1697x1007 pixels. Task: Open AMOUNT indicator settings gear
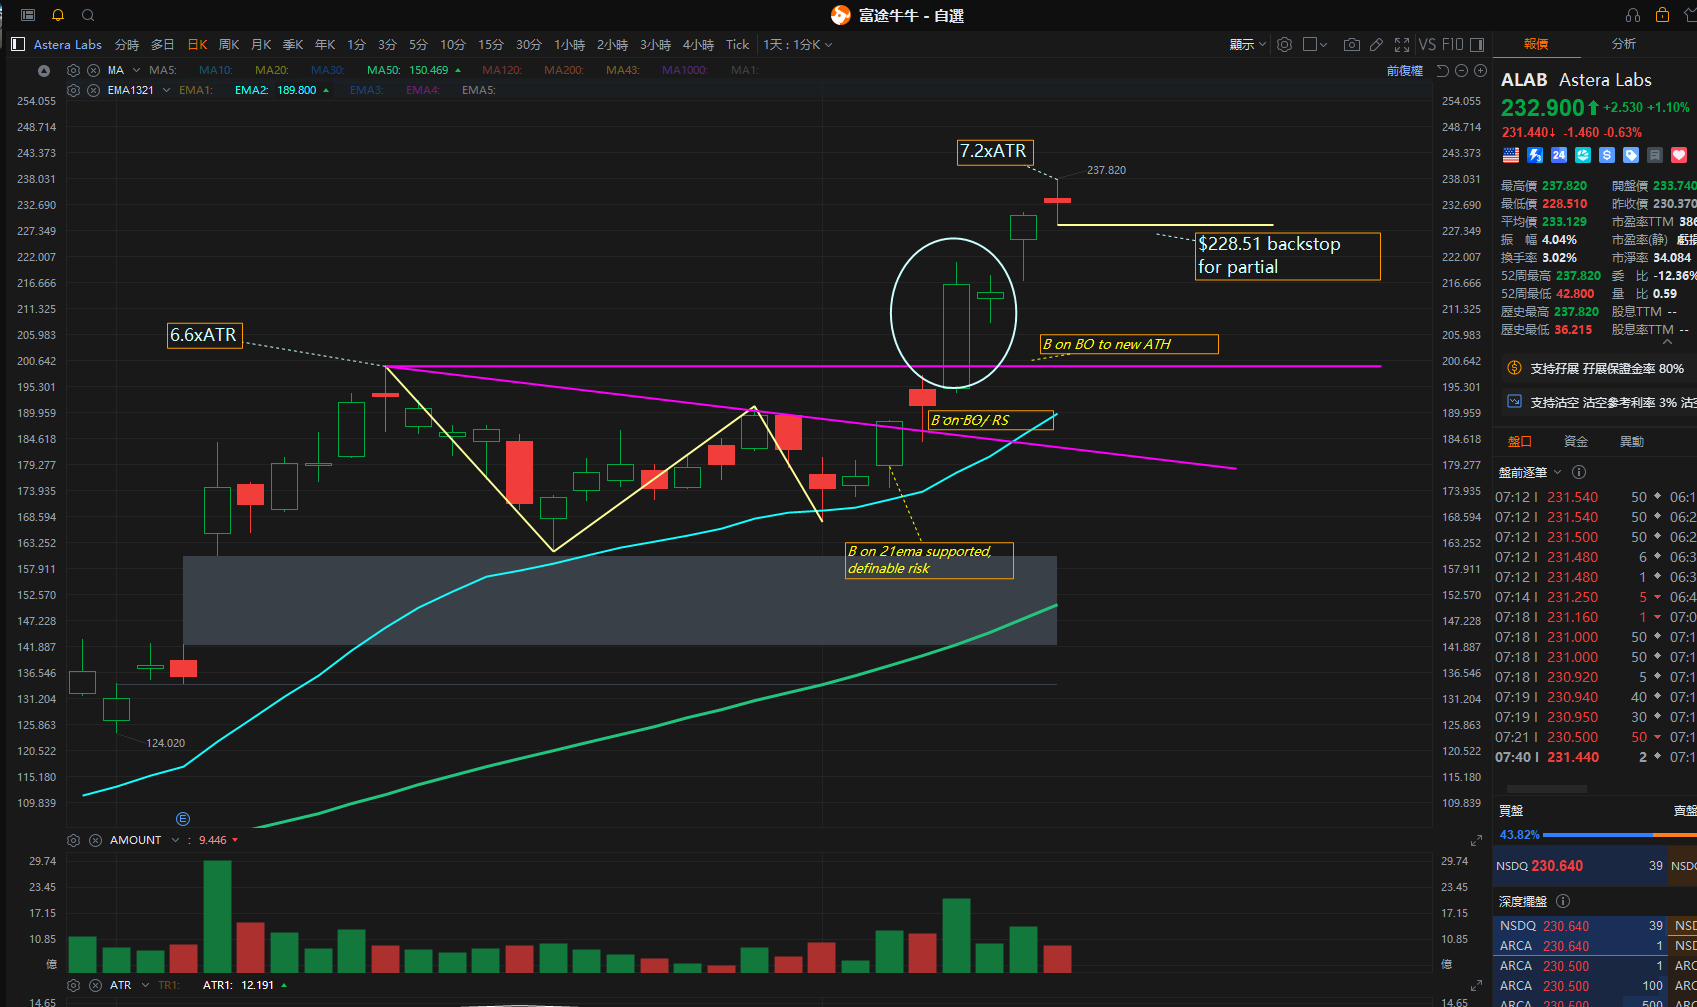tap(73, 840)
